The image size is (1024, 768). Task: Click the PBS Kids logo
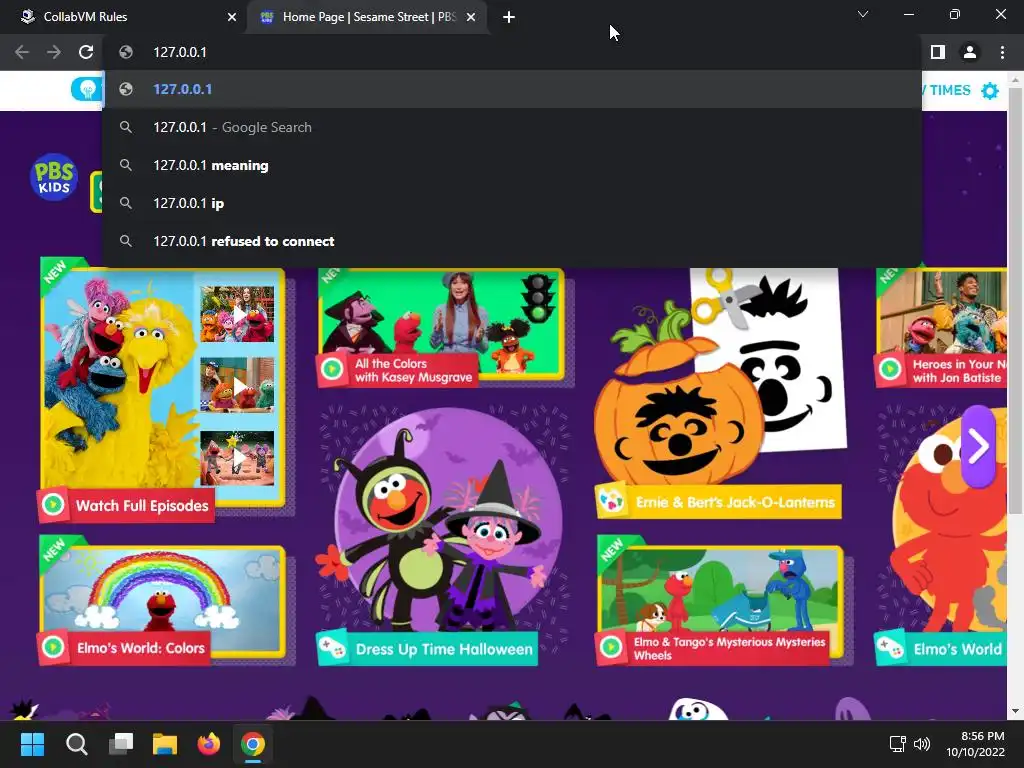tap(54, 177)
